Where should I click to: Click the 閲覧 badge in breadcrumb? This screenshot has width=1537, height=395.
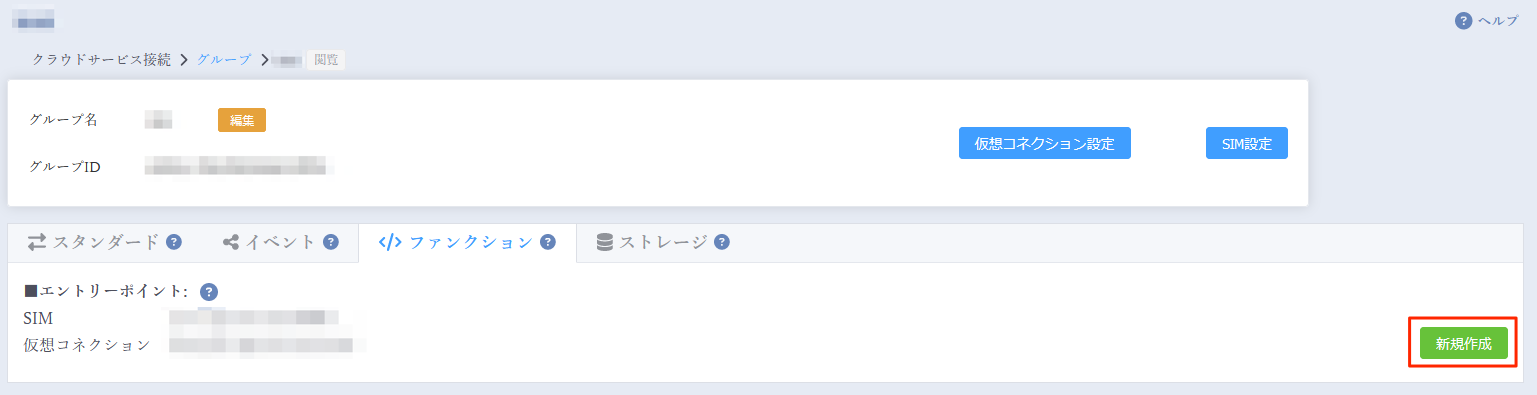click(326, 59)
